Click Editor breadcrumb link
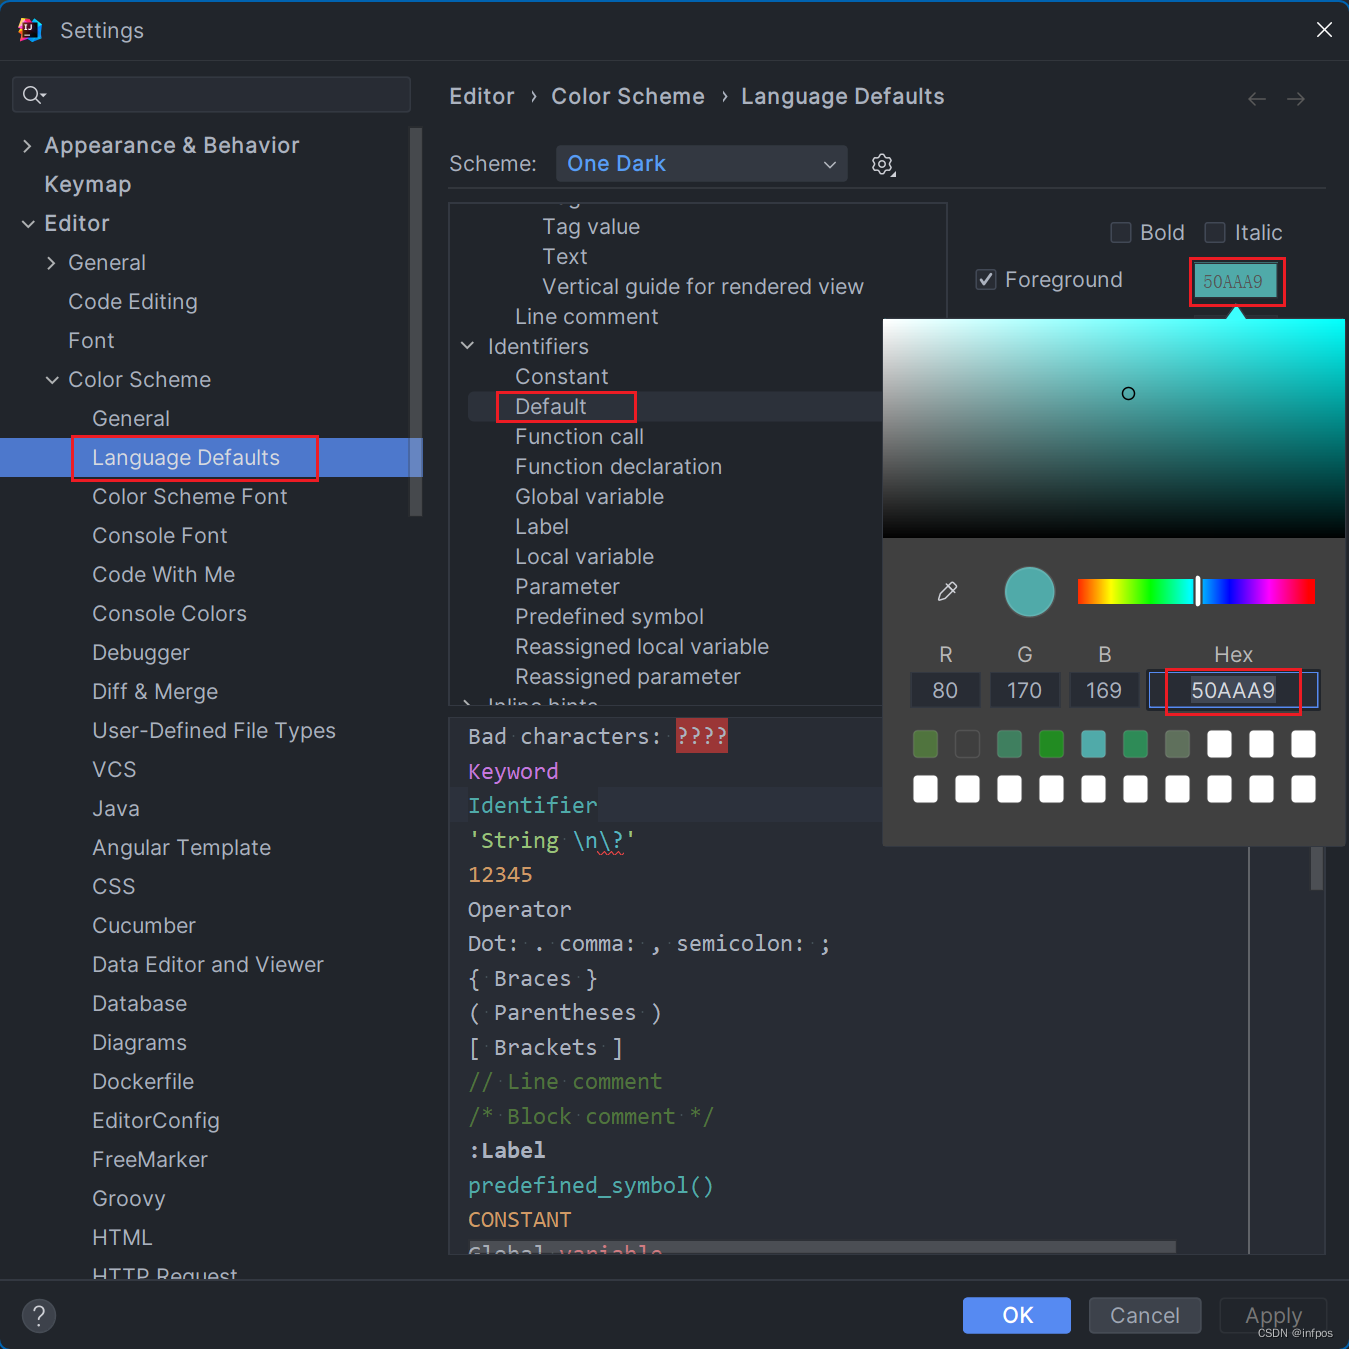This screenshot has height=1349, width=1349. [482, 97]
